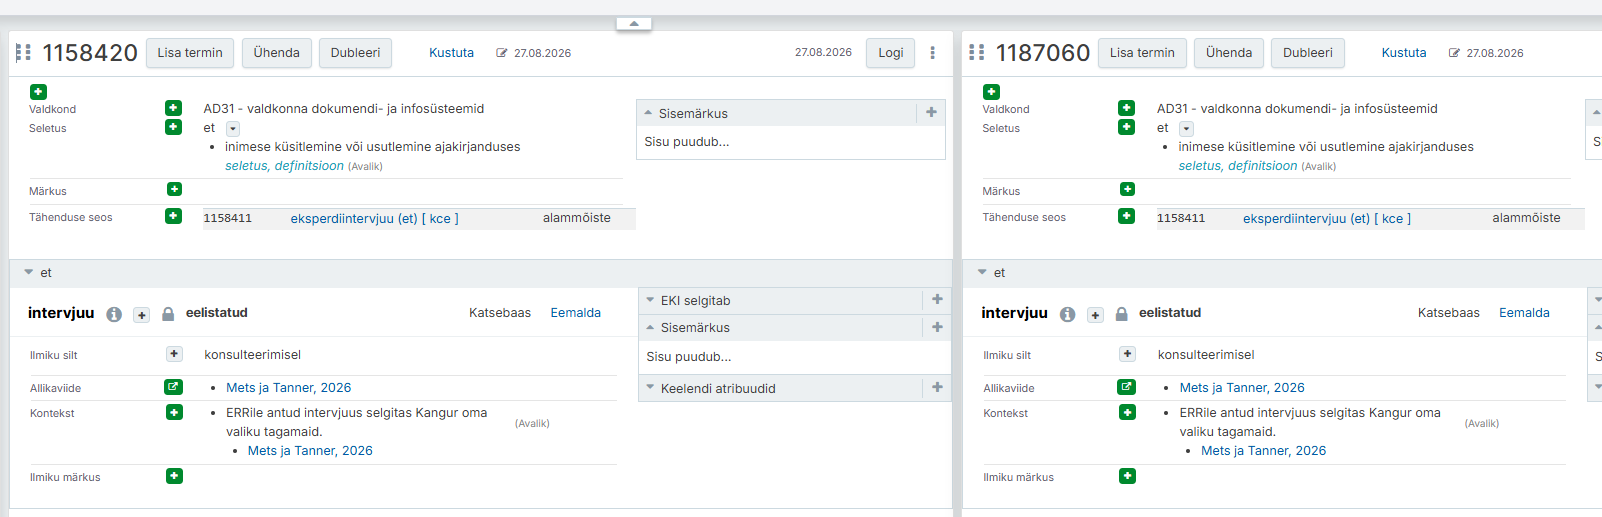Open the et language dropdown in 1158420's Seletus
Screen dimensions: 1602x517
233,129
